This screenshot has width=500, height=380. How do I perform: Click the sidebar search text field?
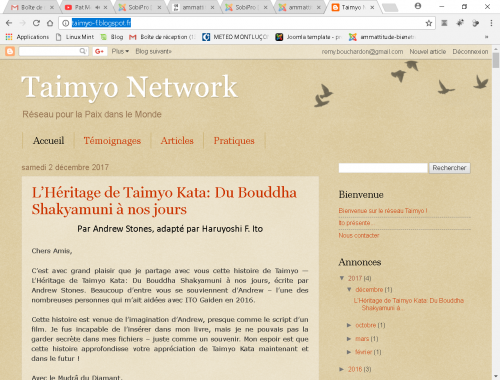pos(383,168)
